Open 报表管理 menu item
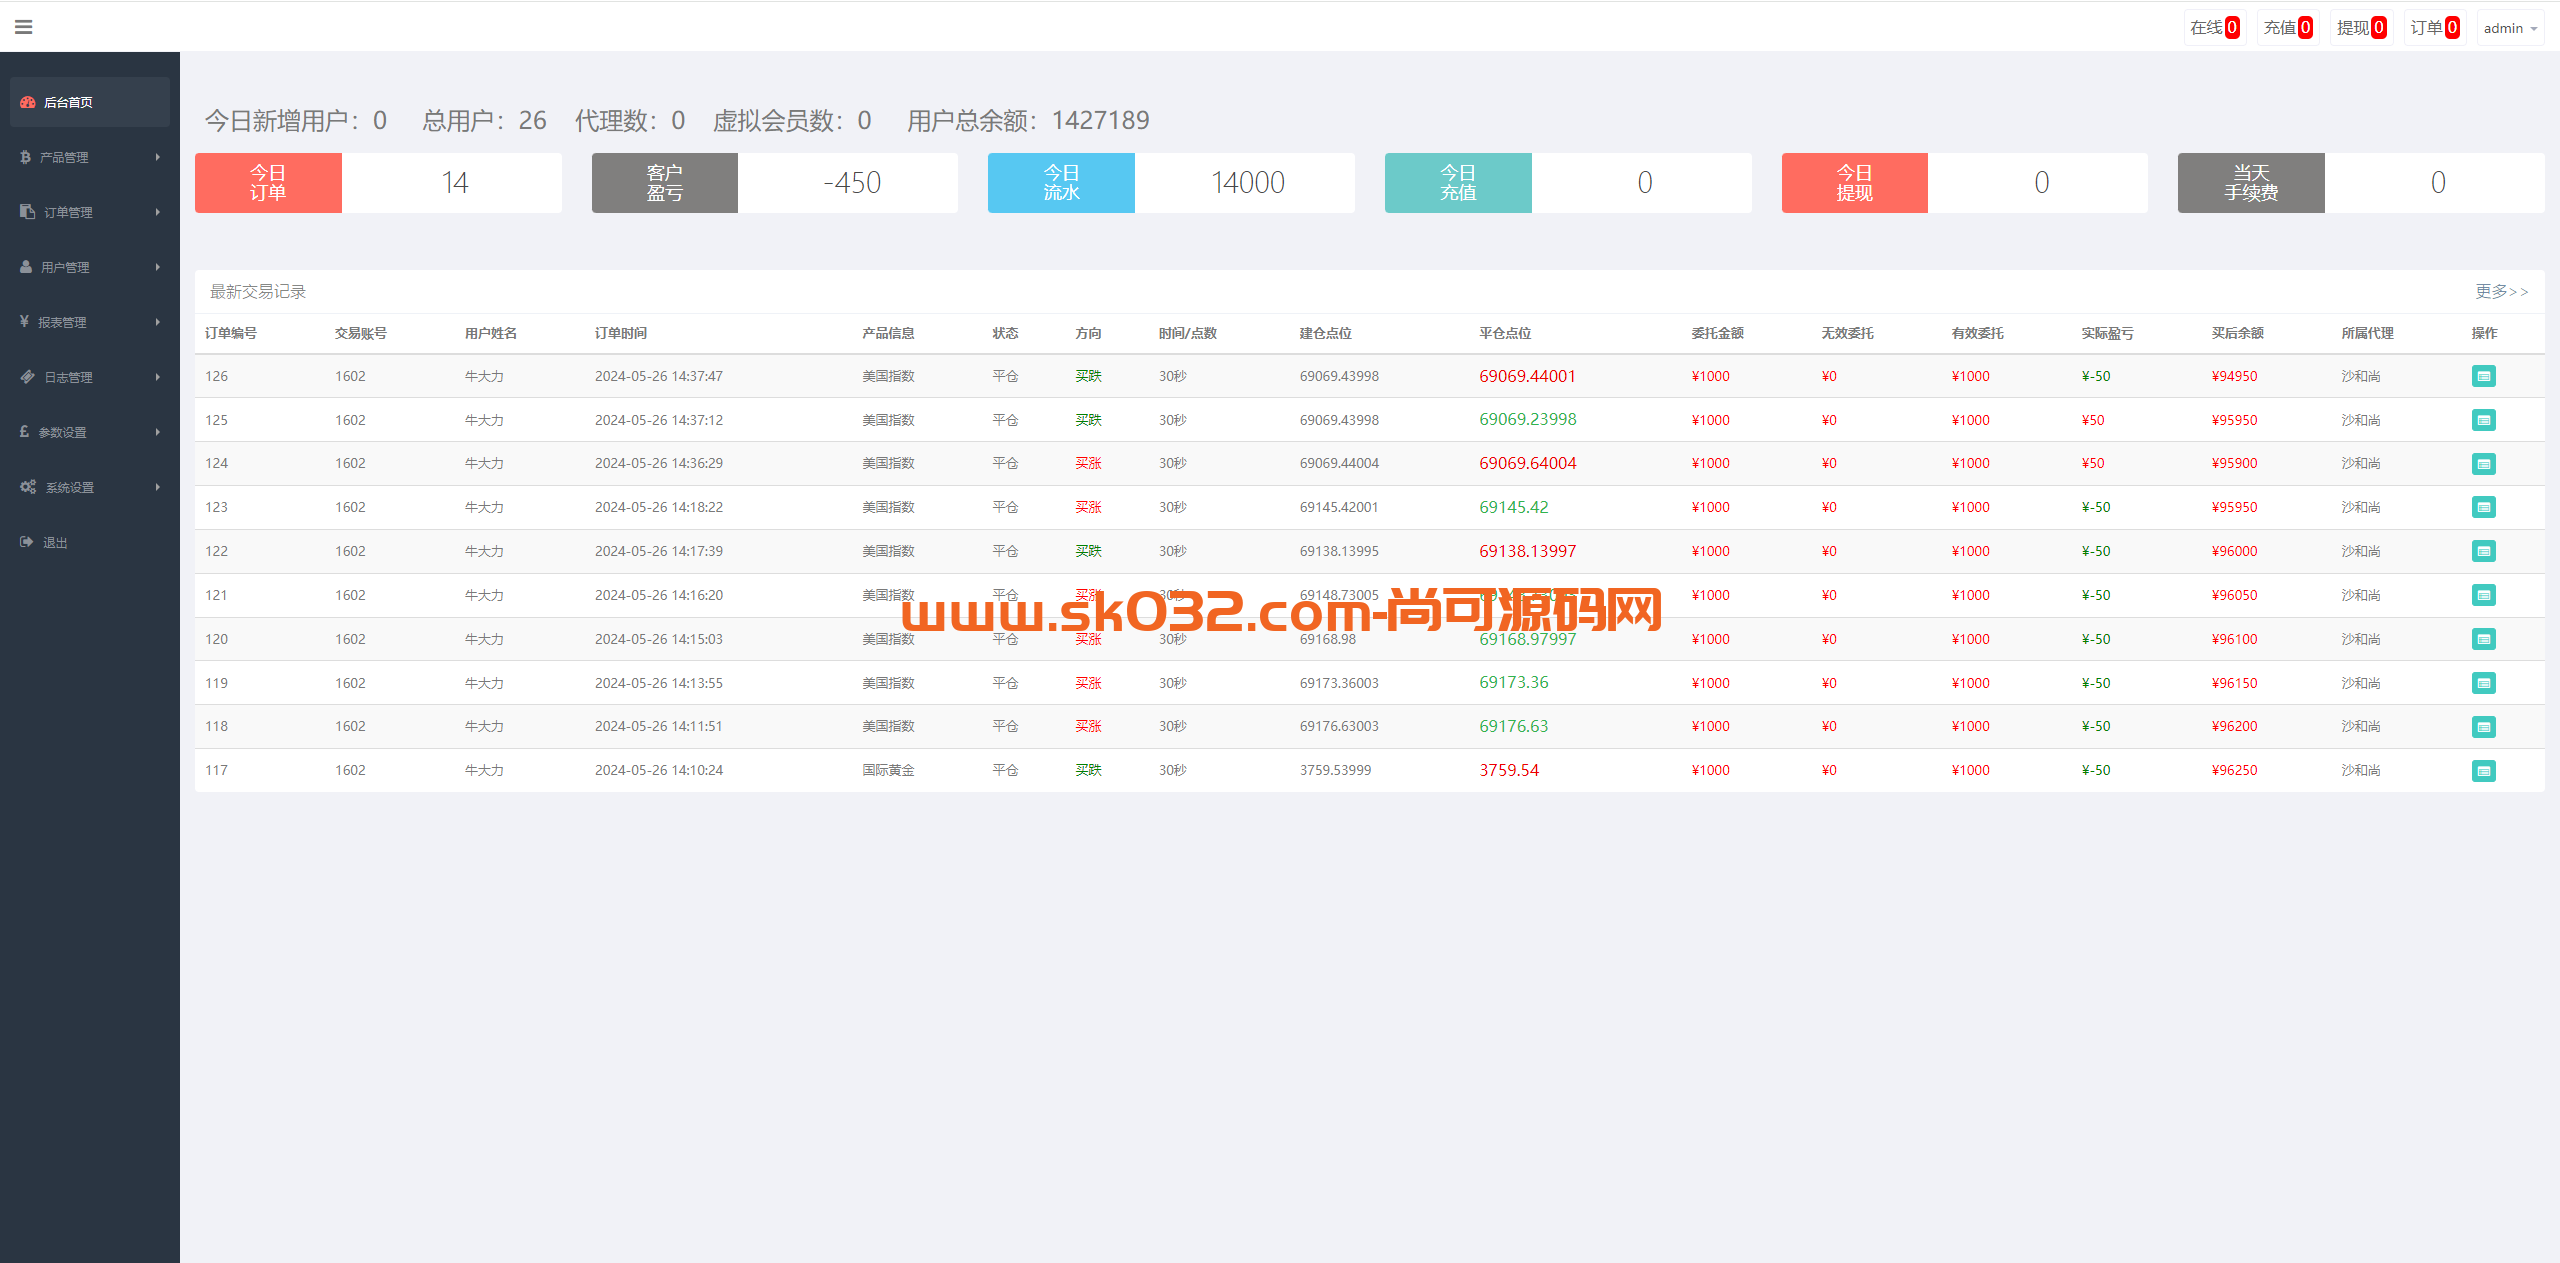This screenshot has height=1263, width=2560. pos(90,322)
